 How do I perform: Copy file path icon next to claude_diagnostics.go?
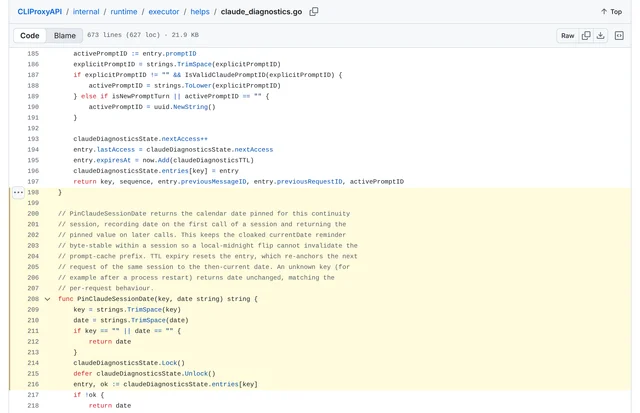[313, 12]
